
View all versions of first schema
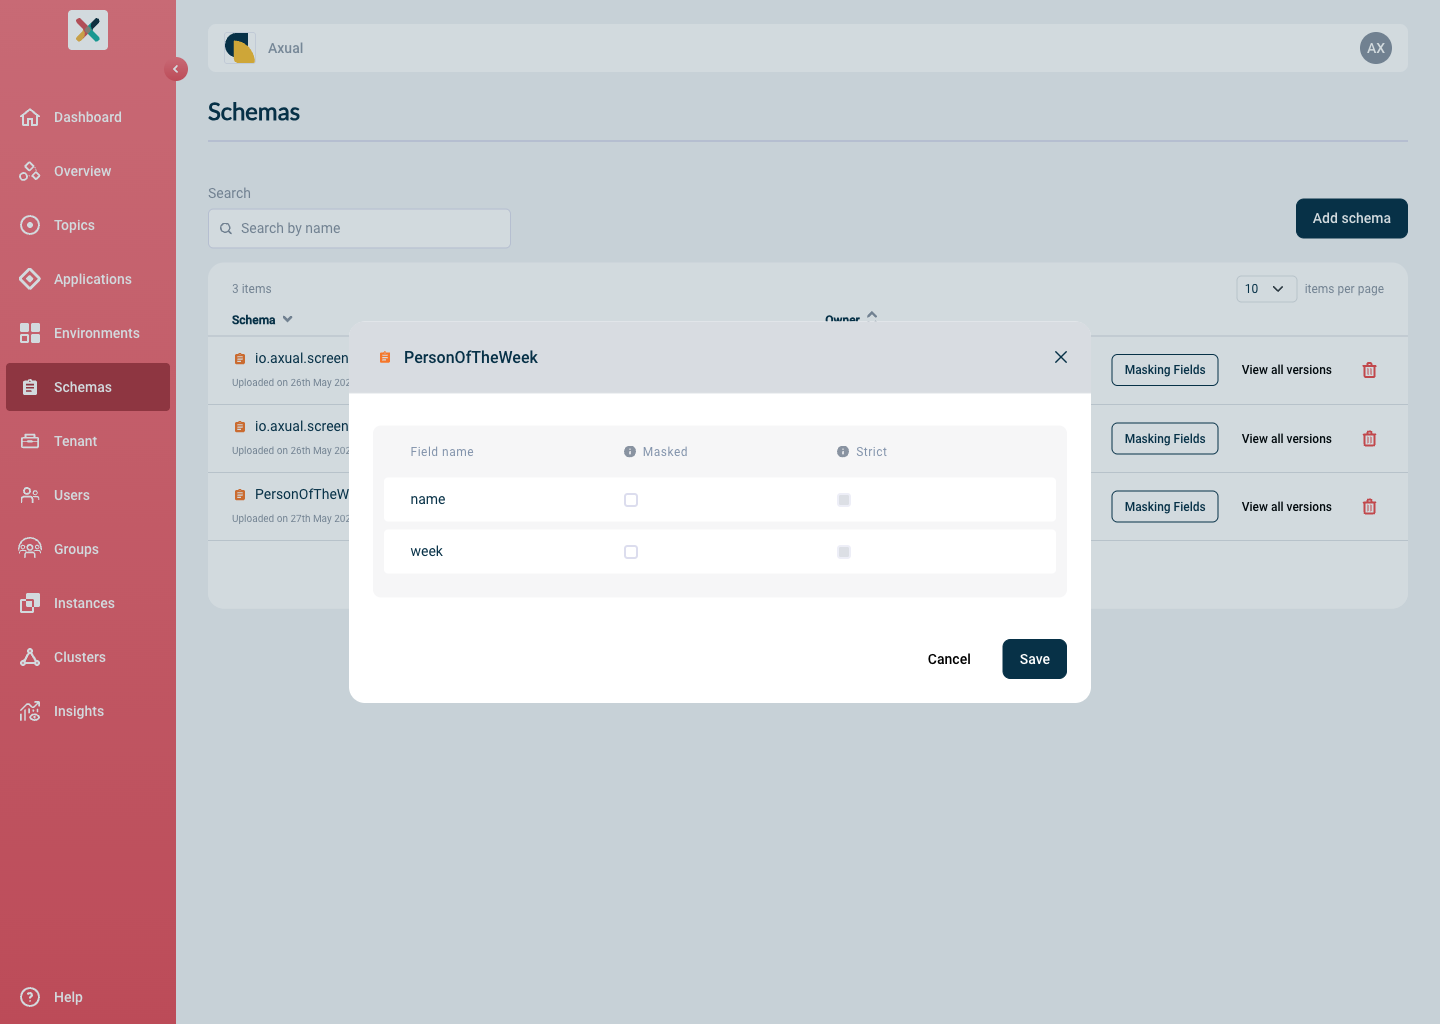click(x=1287, y=370)
